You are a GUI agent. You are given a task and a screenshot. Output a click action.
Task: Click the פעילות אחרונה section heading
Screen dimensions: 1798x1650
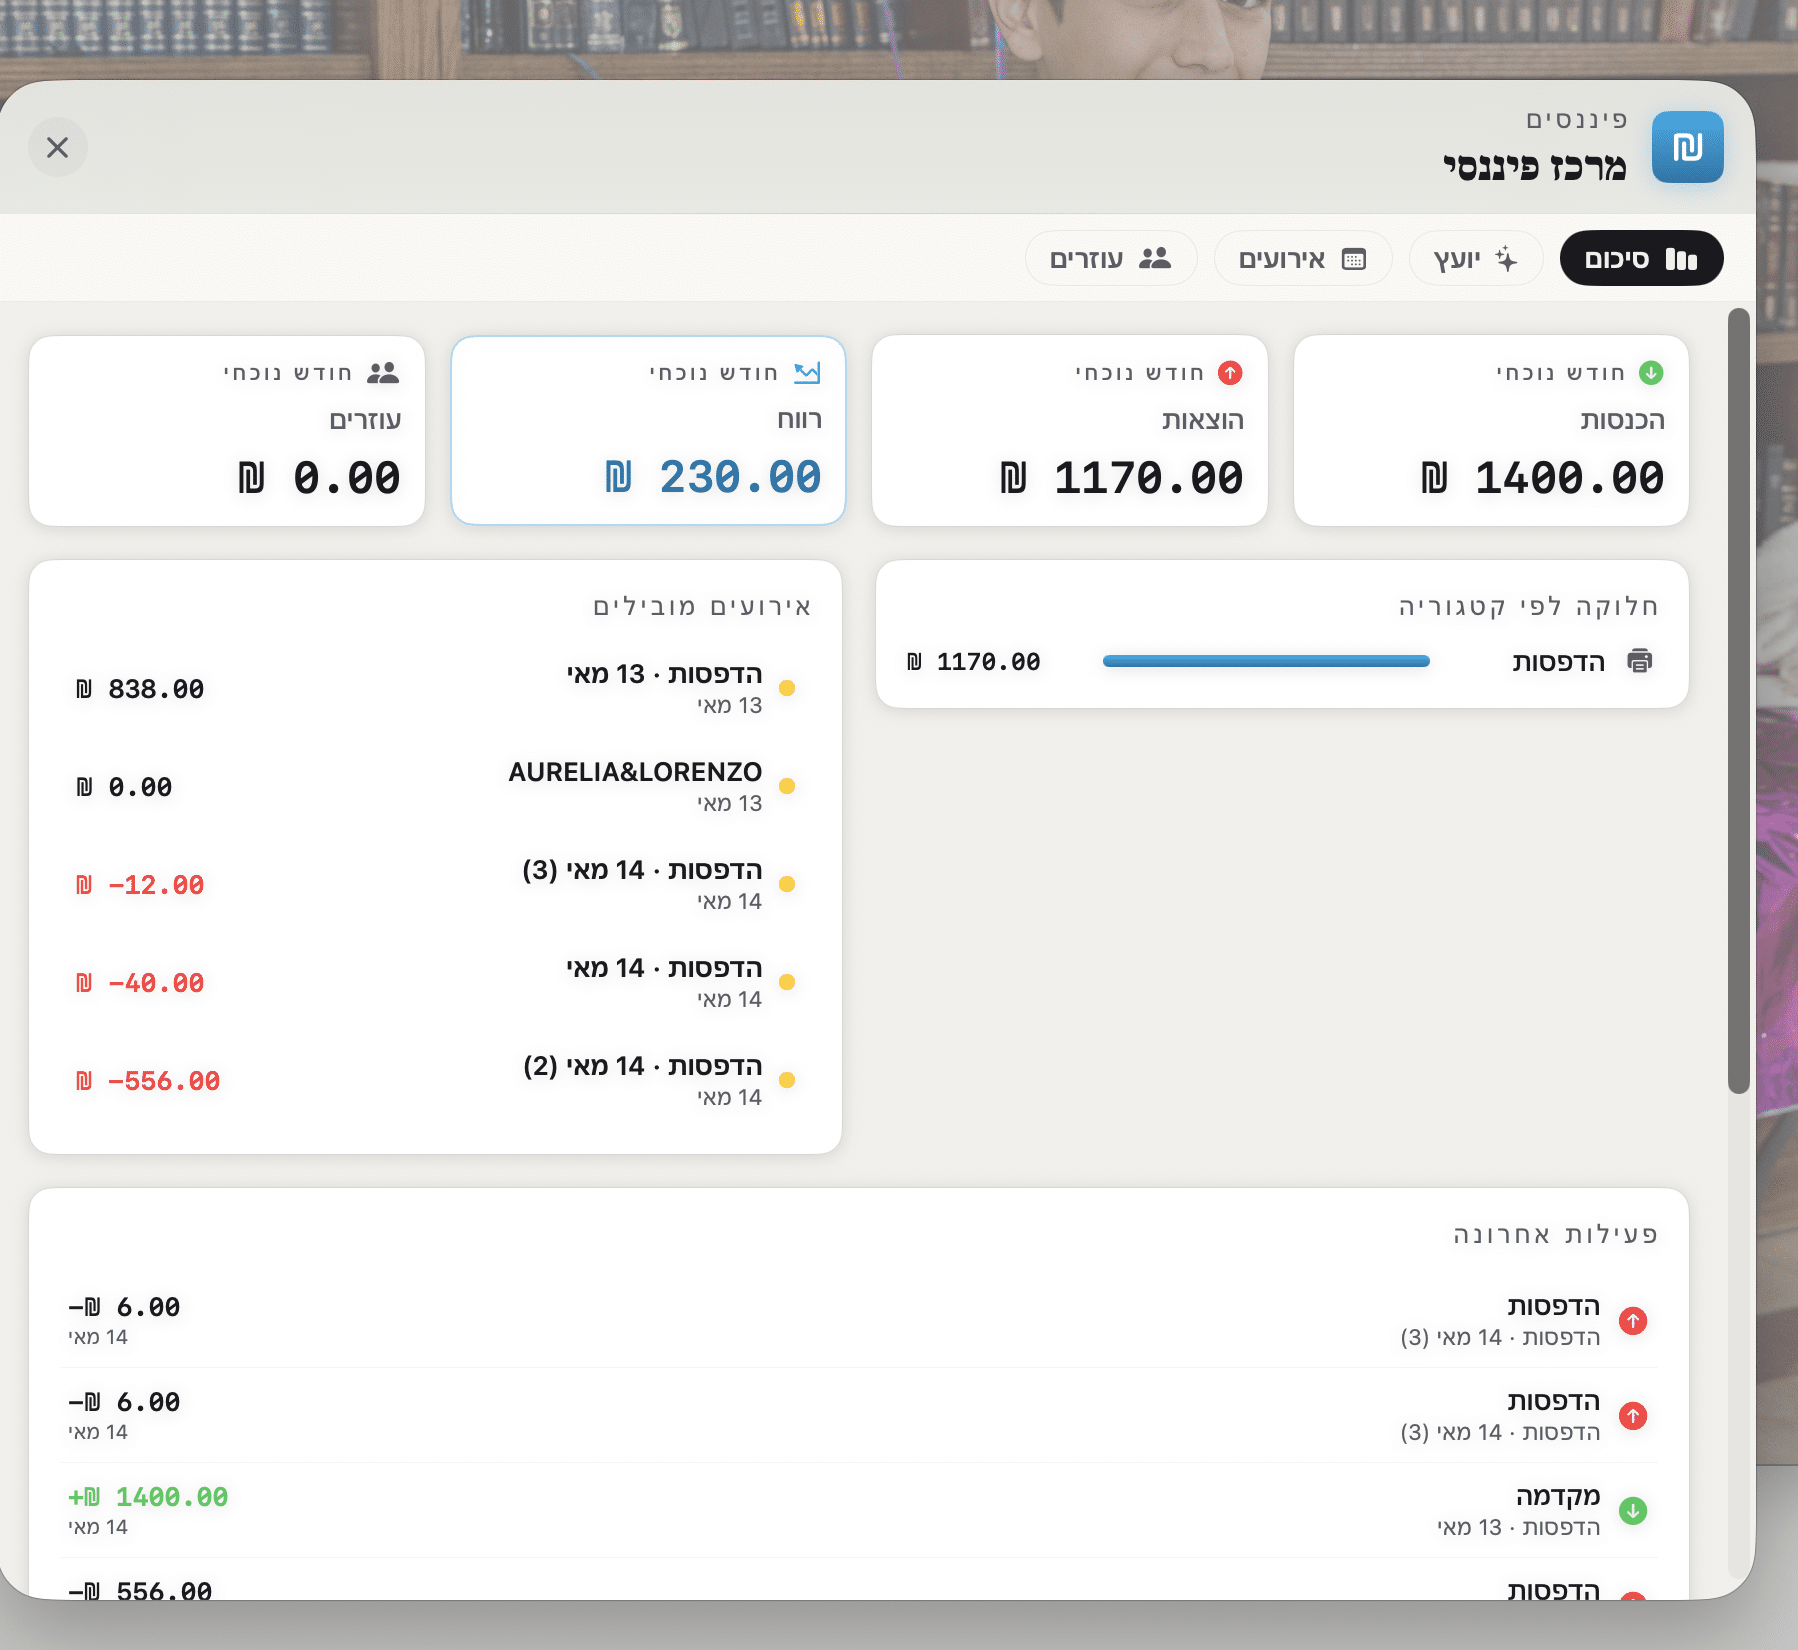click(x=1556, y=1234)
